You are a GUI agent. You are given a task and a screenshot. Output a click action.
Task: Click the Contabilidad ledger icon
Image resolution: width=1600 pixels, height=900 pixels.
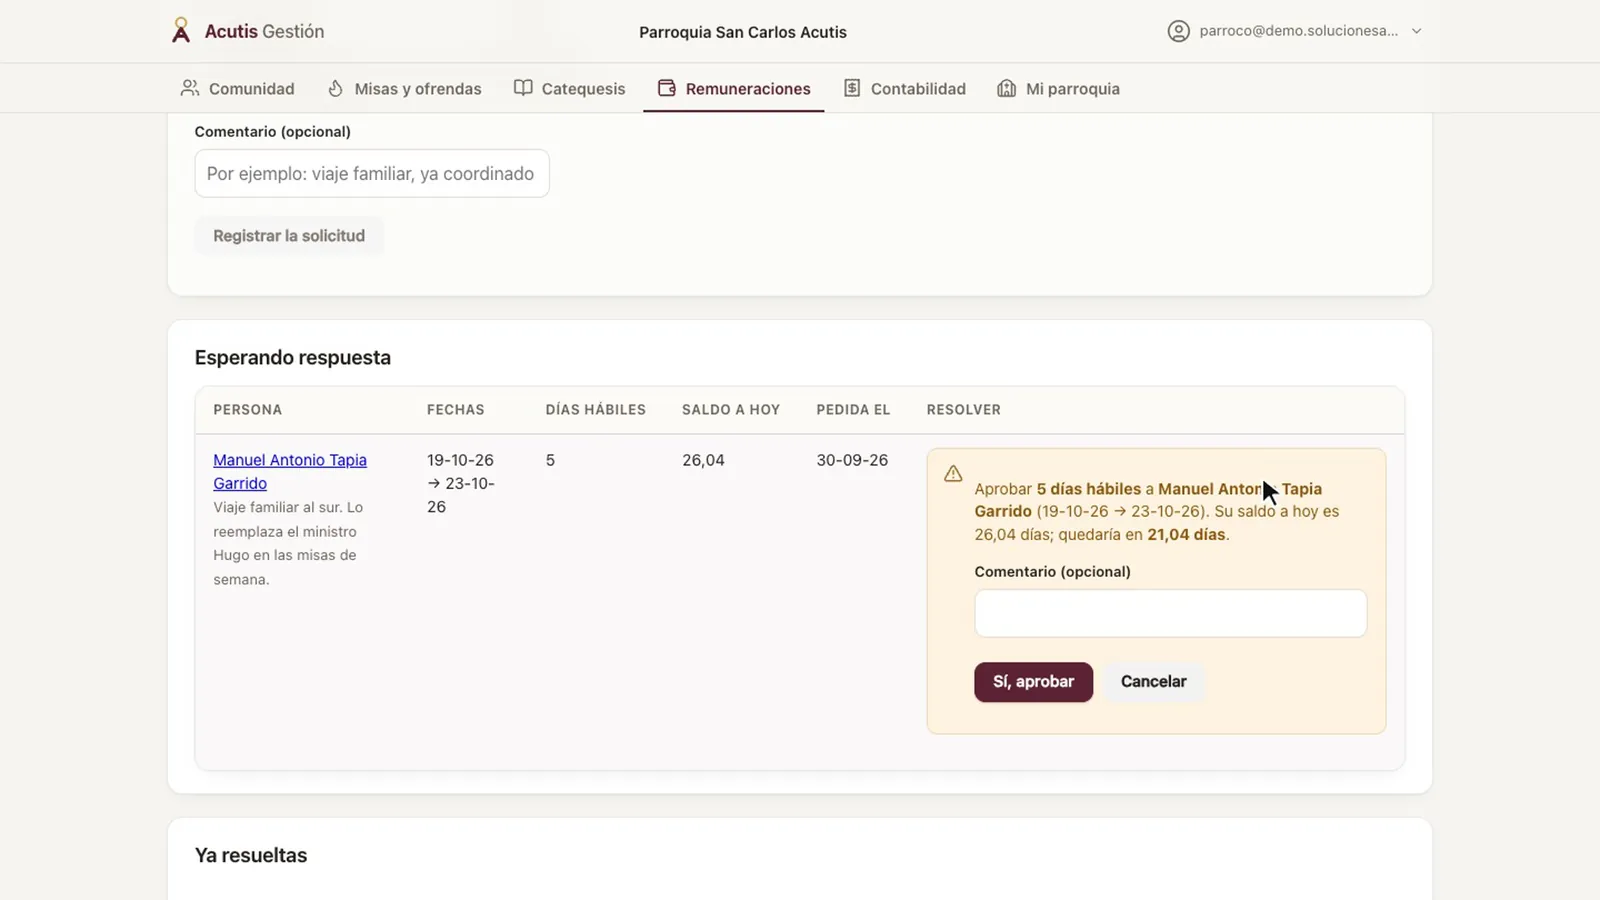[x=852, y=88]
